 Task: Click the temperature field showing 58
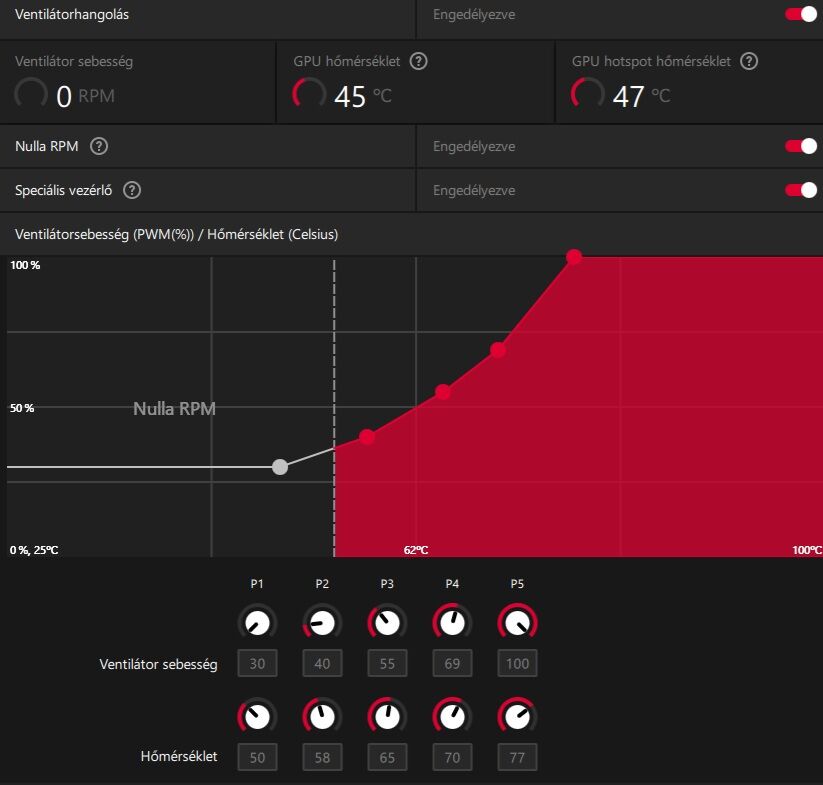point(322,757)
